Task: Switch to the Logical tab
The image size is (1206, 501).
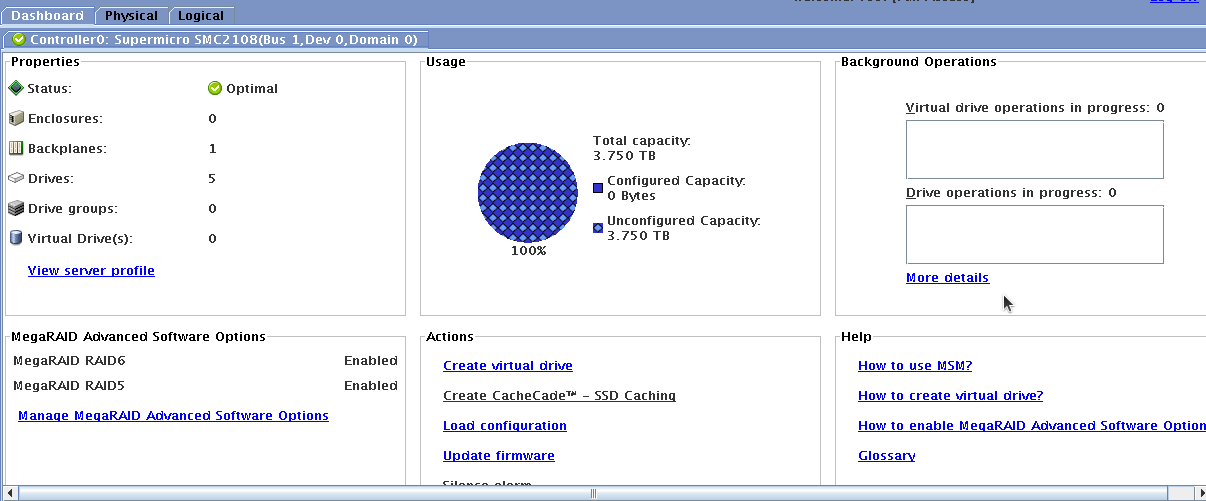Action: click(201, 15)
